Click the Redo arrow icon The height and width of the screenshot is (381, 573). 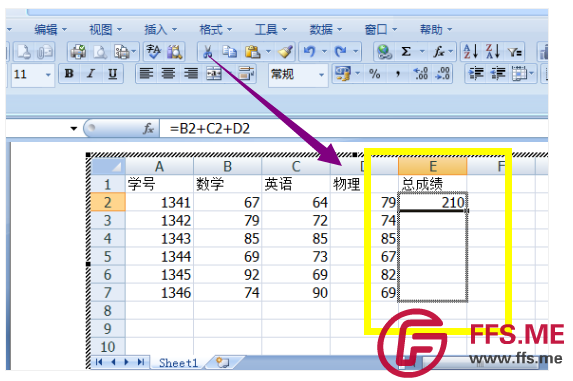[341, 52]
